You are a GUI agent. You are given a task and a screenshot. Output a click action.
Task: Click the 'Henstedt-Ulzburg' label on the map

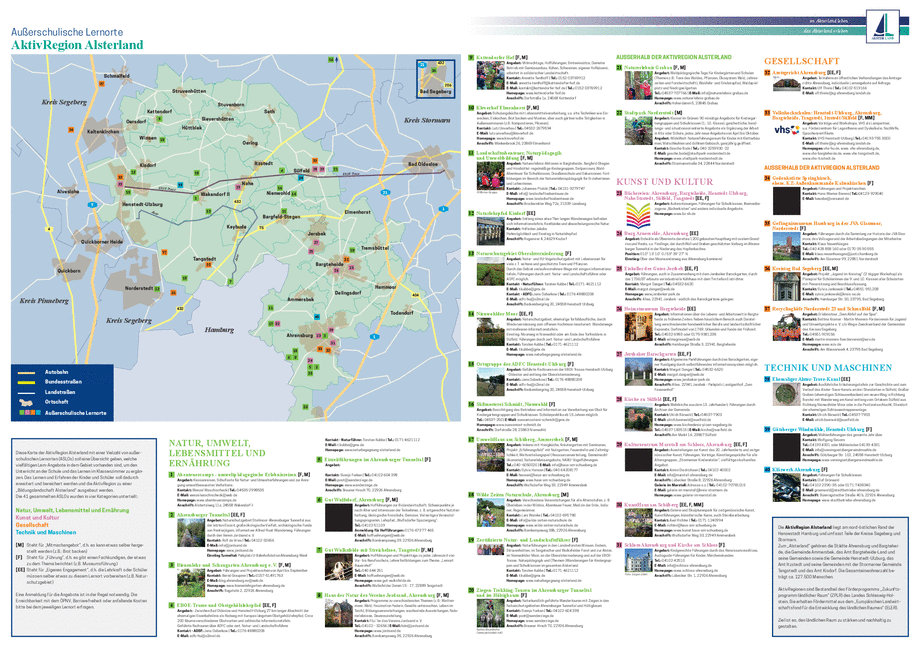[142, 204]
